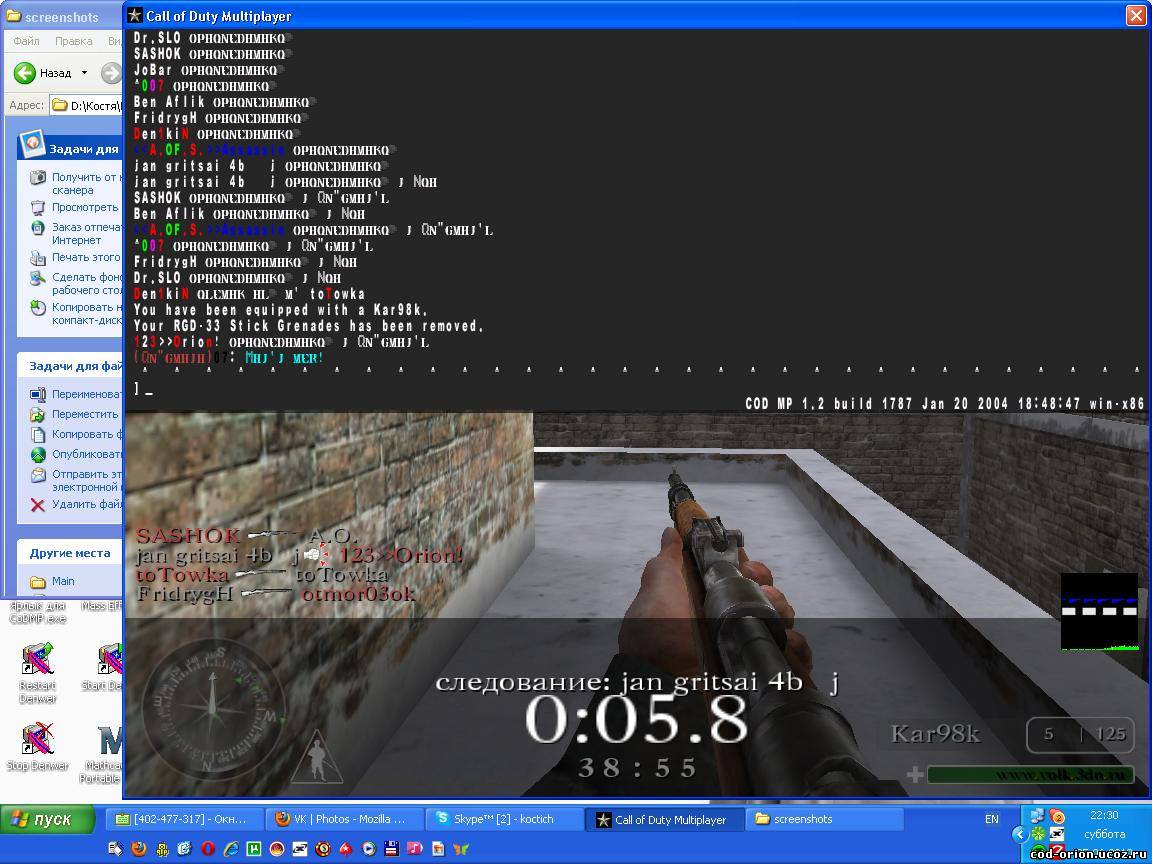Viewport: 1152px width, 864px height.
Task: Expand hidden tray icons with the arrow
Action: click(1020, 834)
